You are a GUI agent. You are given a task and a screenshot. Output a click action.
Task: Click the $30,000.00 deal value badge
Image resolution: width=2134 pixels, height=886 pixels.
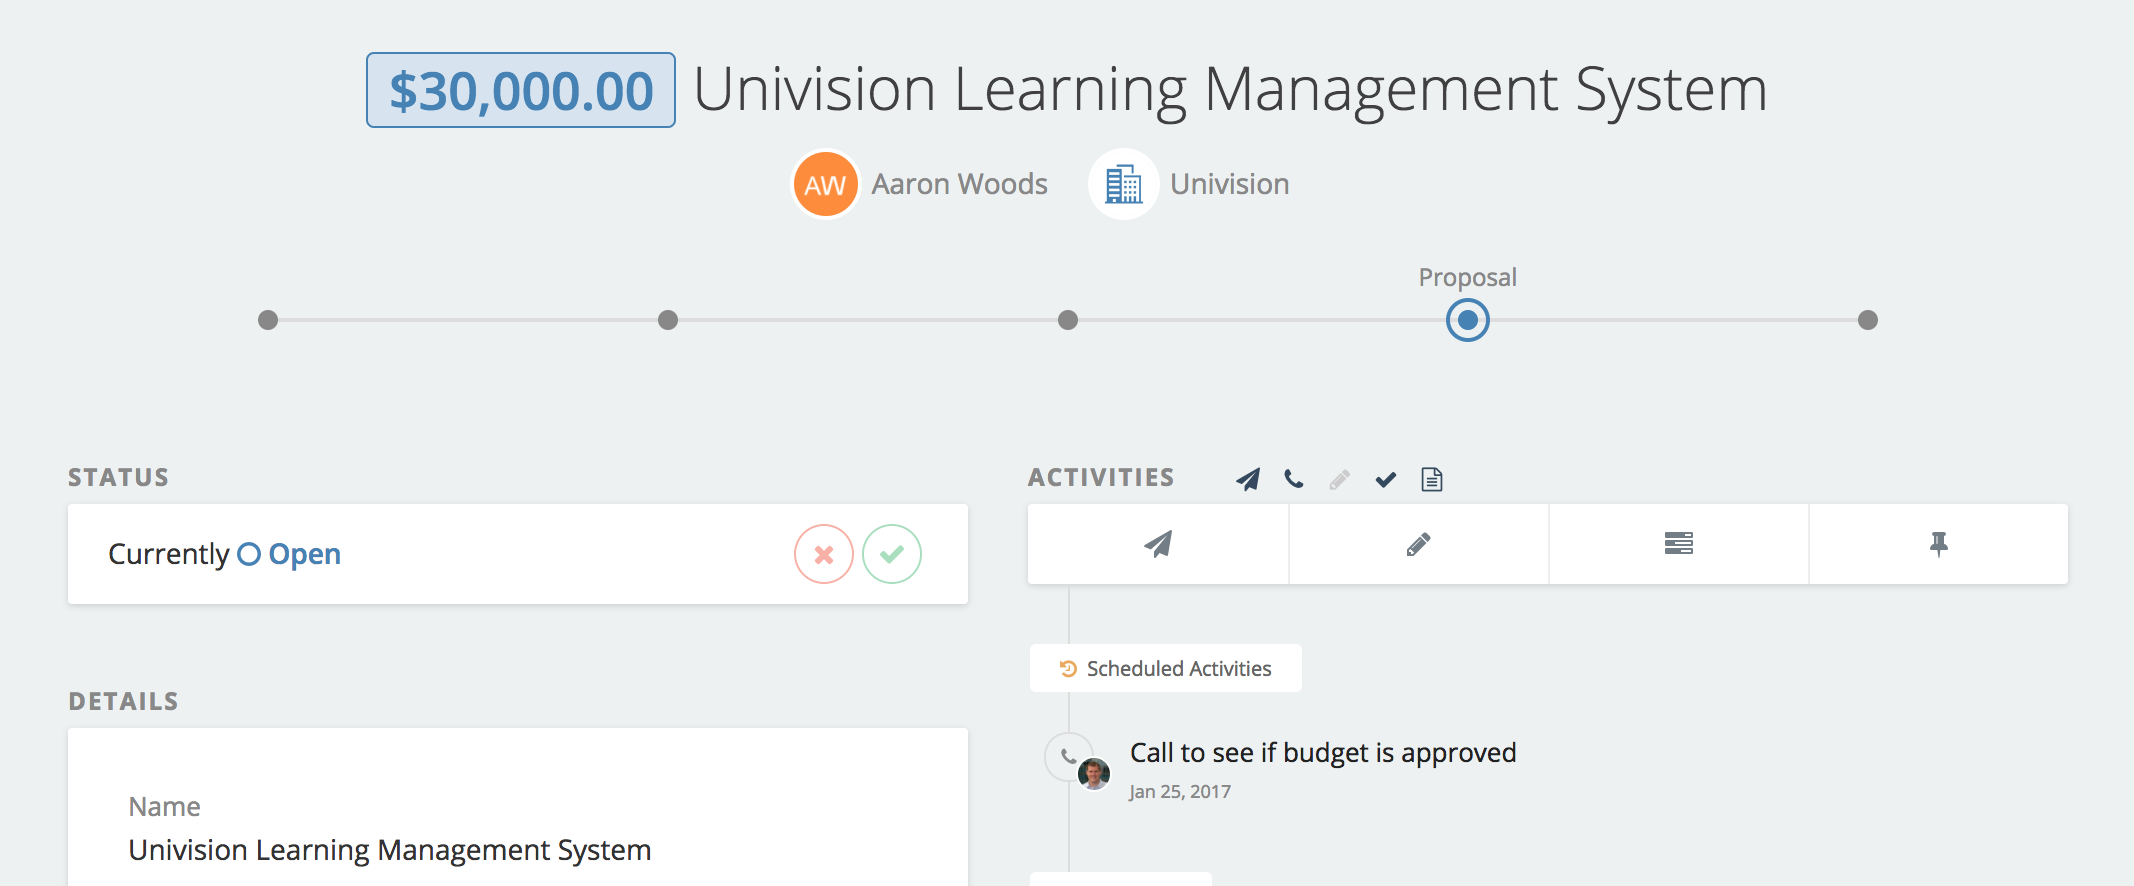coord(521,90)
